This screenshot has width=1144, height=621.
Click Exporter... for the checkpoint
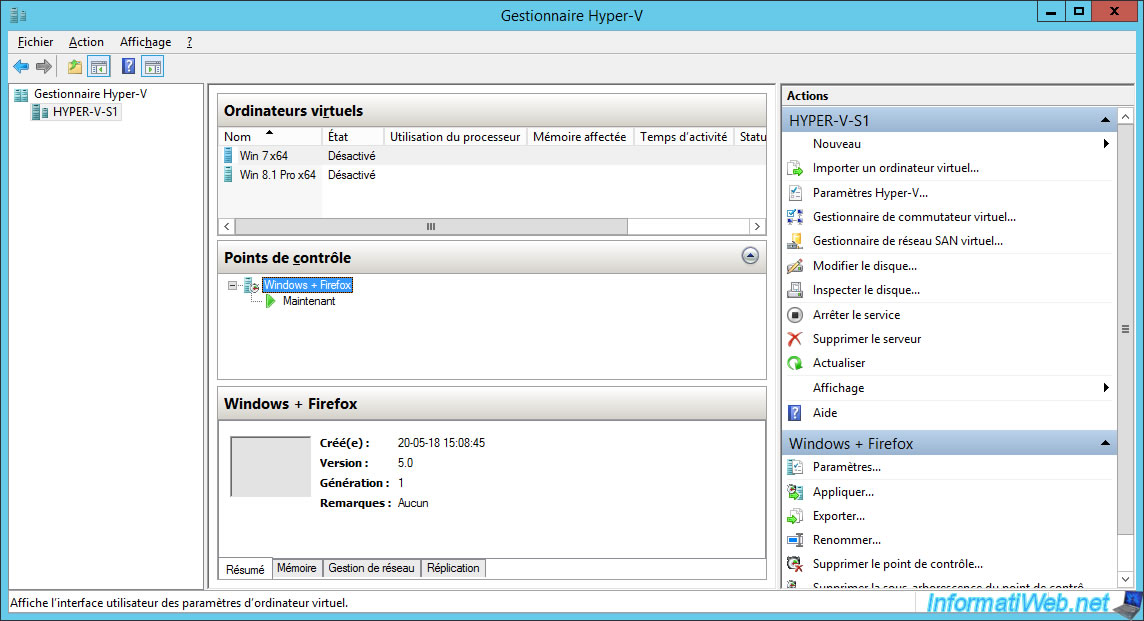(839, 516)
